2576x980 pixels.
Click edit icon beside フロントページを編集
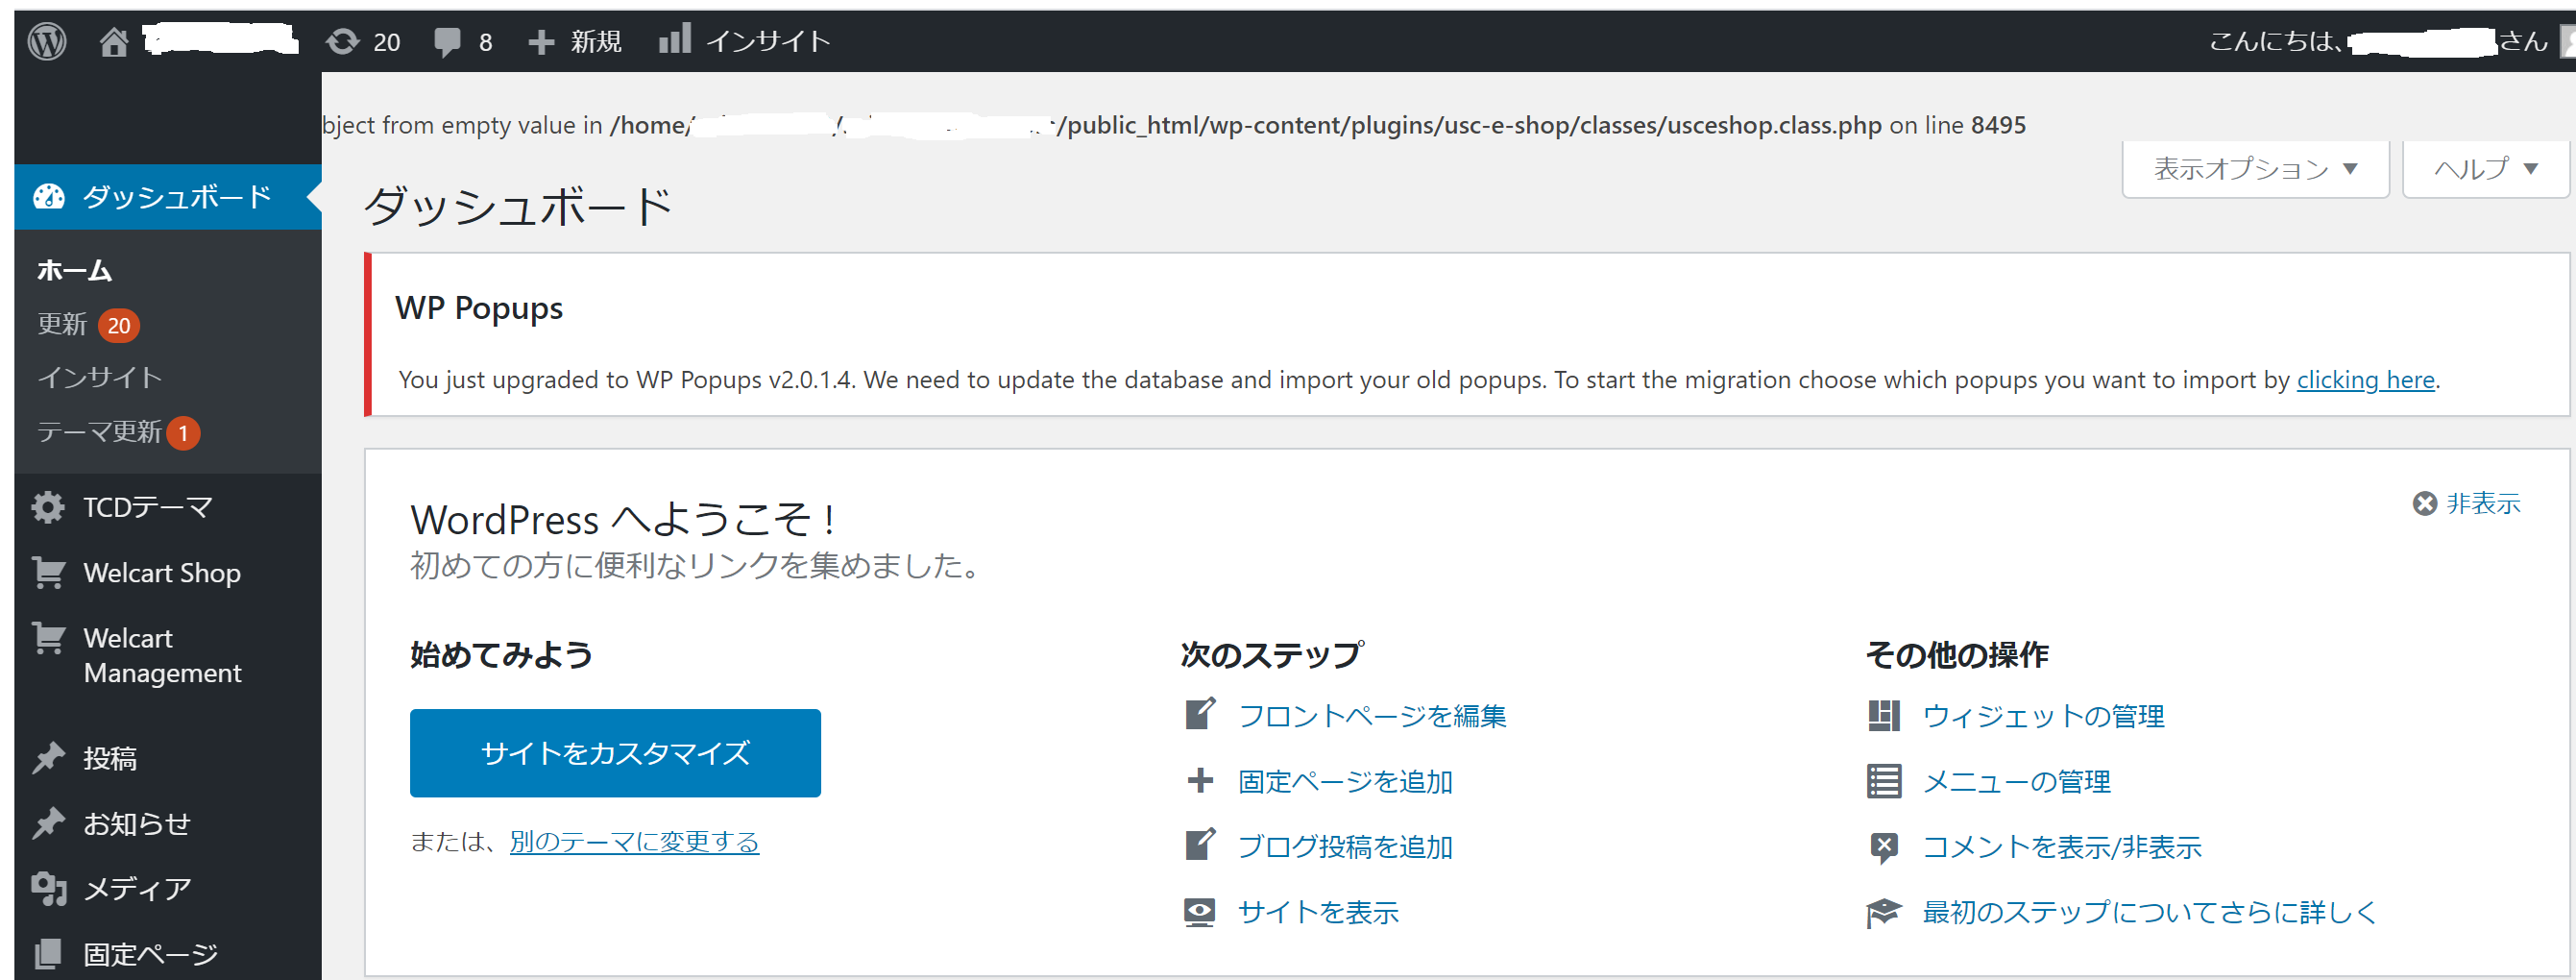[1200, 714]
